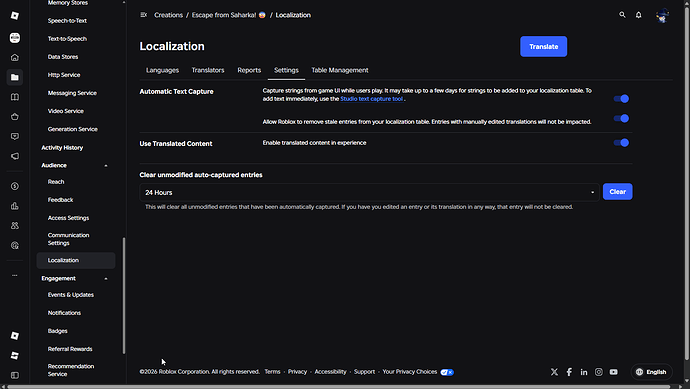
Task: Open the Studio text capture tool link
Action: [371, 99]
